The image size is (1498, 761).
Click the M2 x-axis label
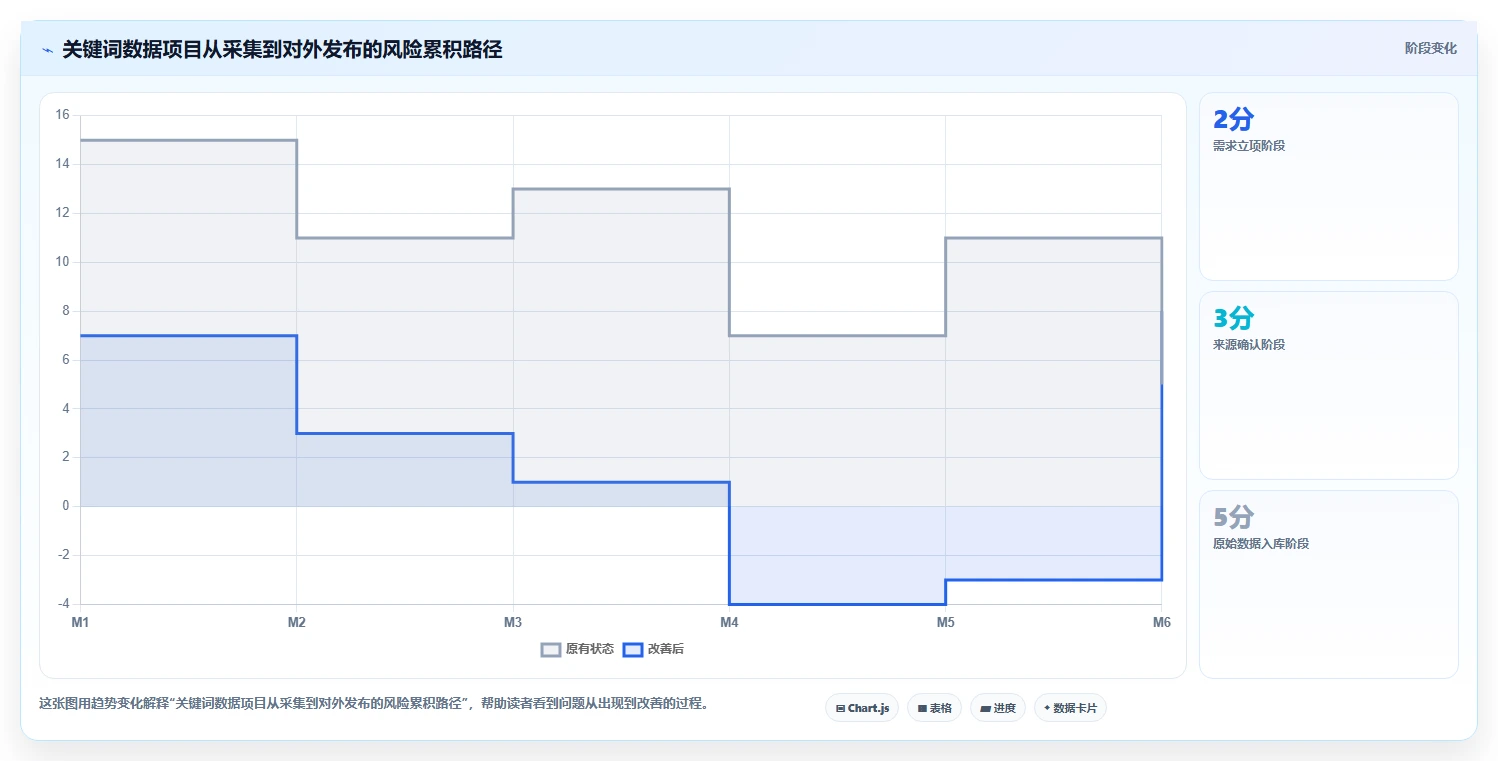tap(296, 623)
